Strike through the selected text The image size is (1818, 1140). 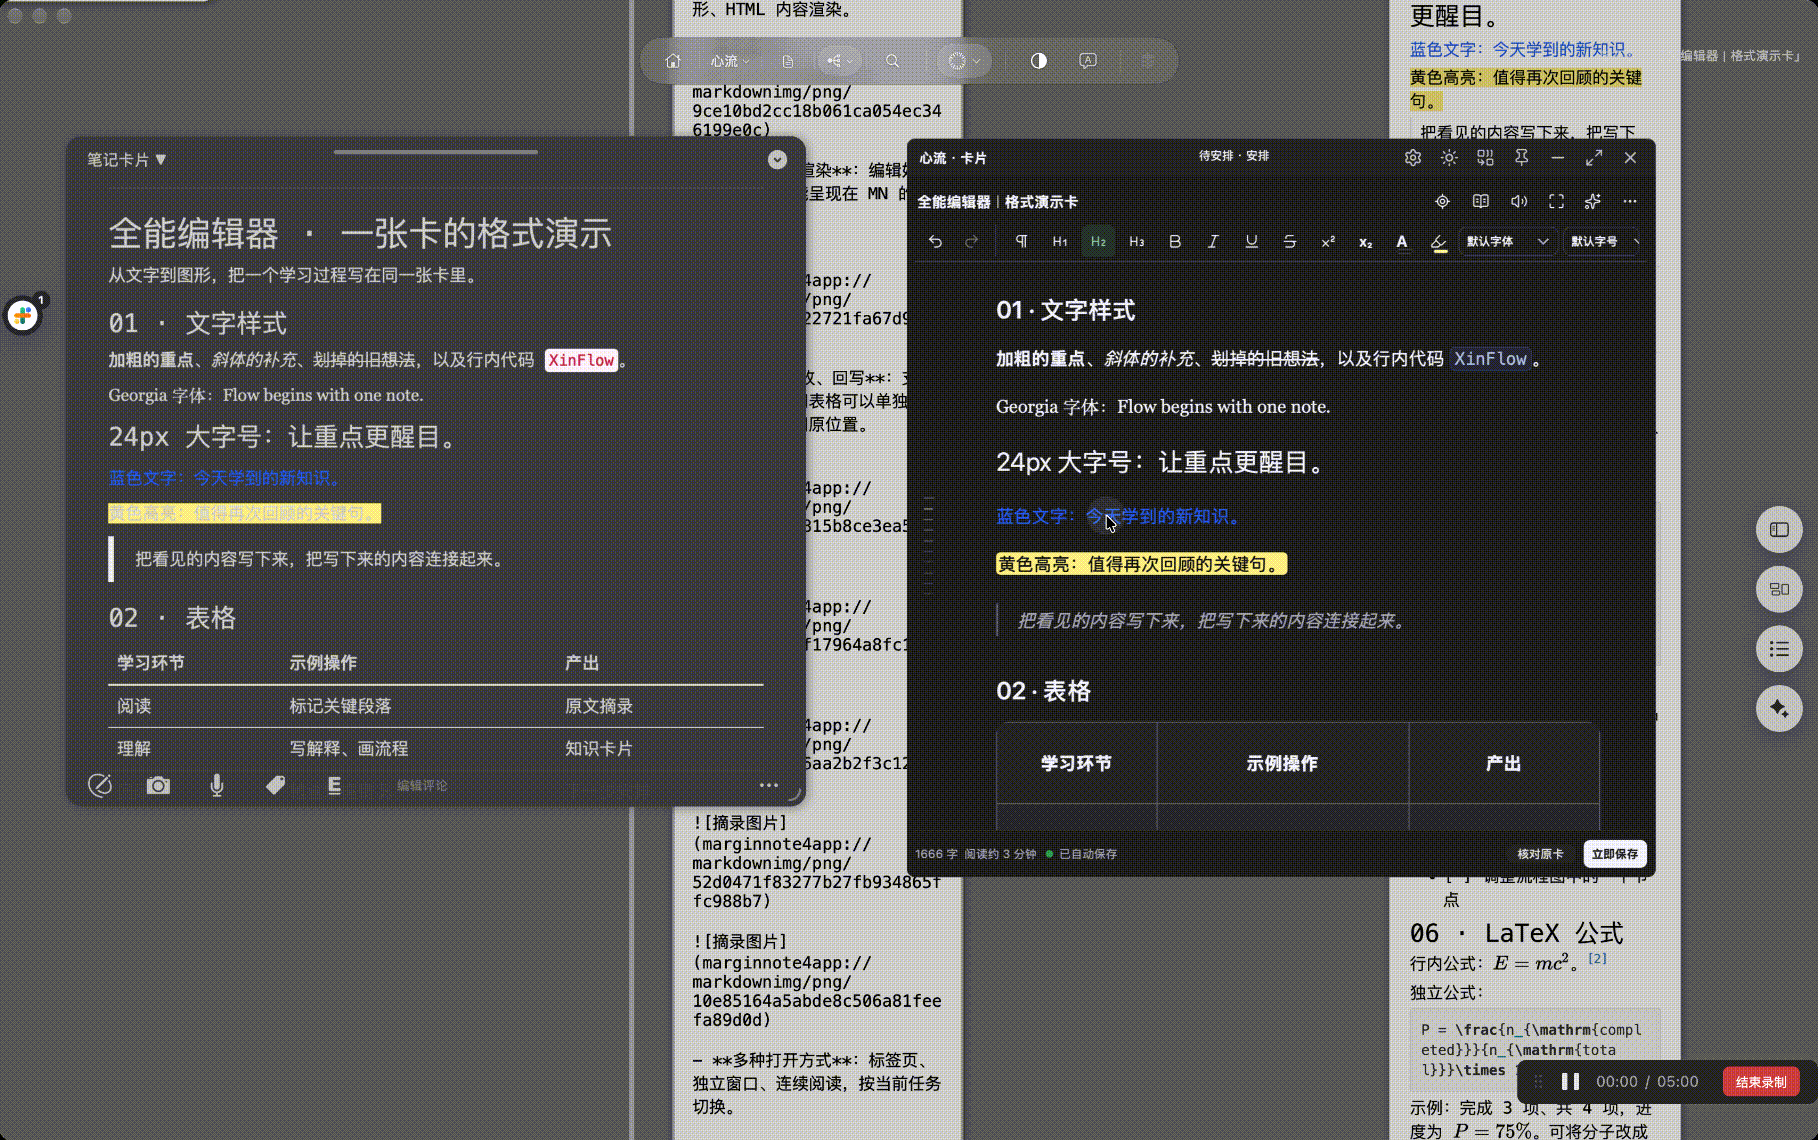(x=1290, y=241)
